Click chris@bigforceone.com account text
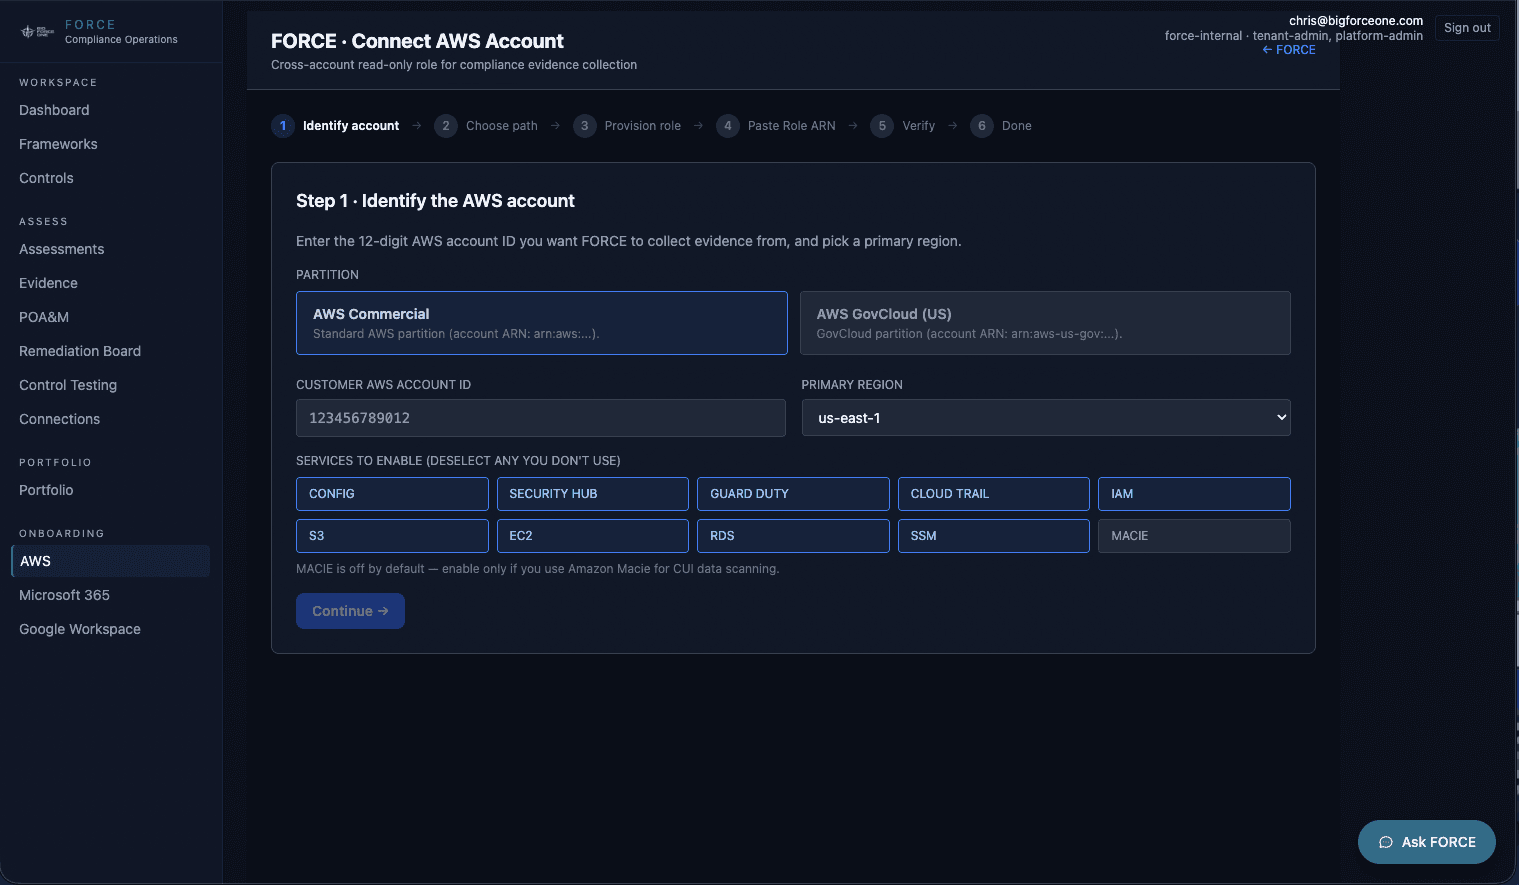Screen dimensions: 1519x885 [1356, 21]
